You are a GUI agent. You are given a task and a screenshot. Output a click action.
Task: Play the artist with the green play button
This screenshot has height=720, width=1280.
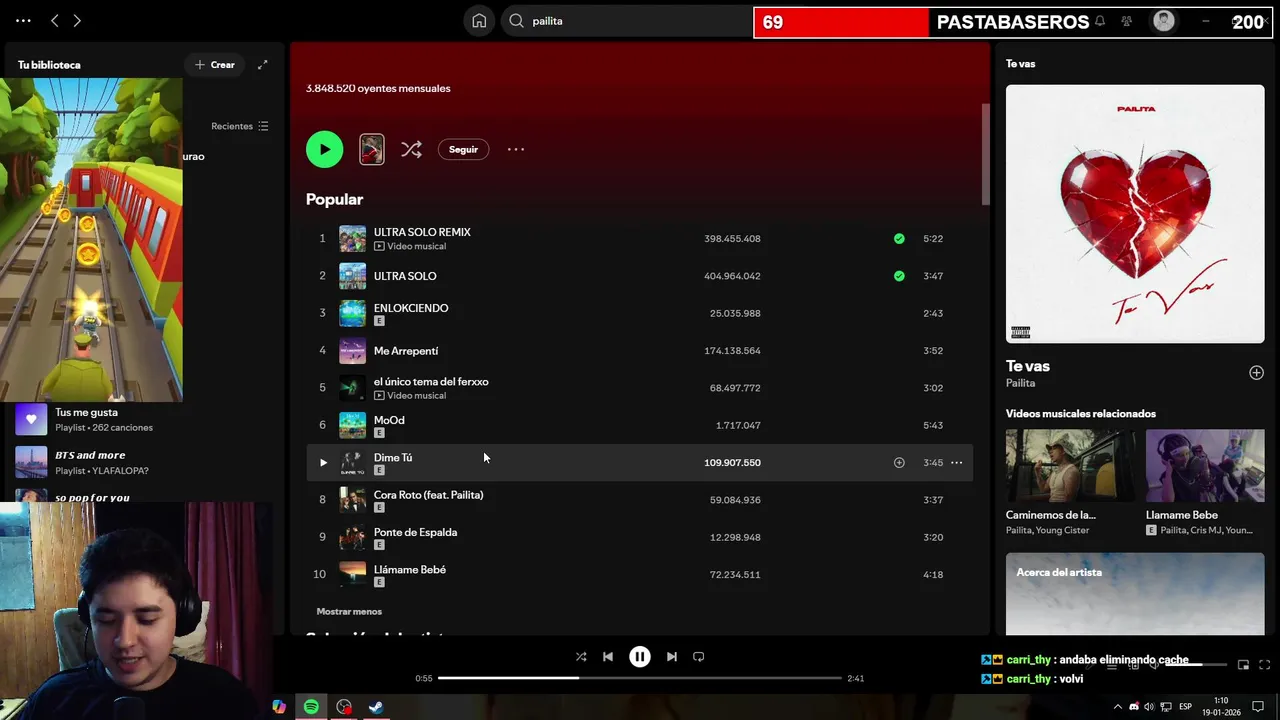pos(324,149)
